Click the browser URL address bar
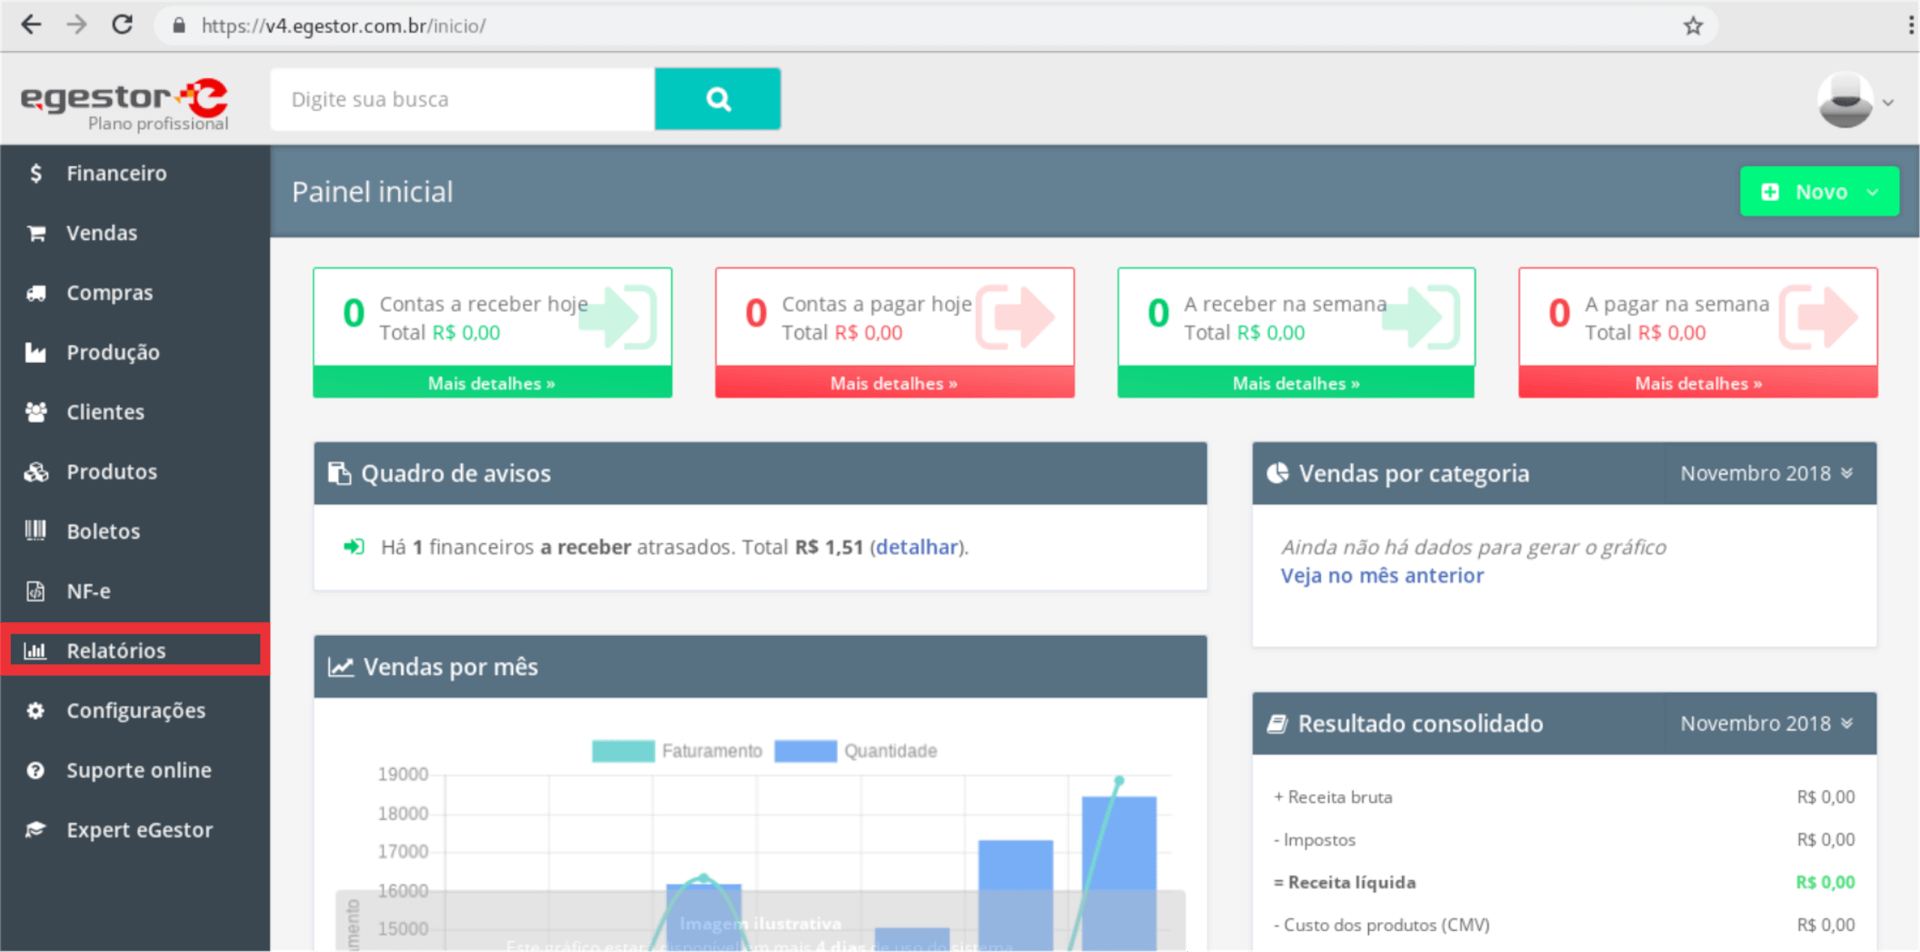The height and width of the screenshot is (952, 1920). click(x=935, y=26)
